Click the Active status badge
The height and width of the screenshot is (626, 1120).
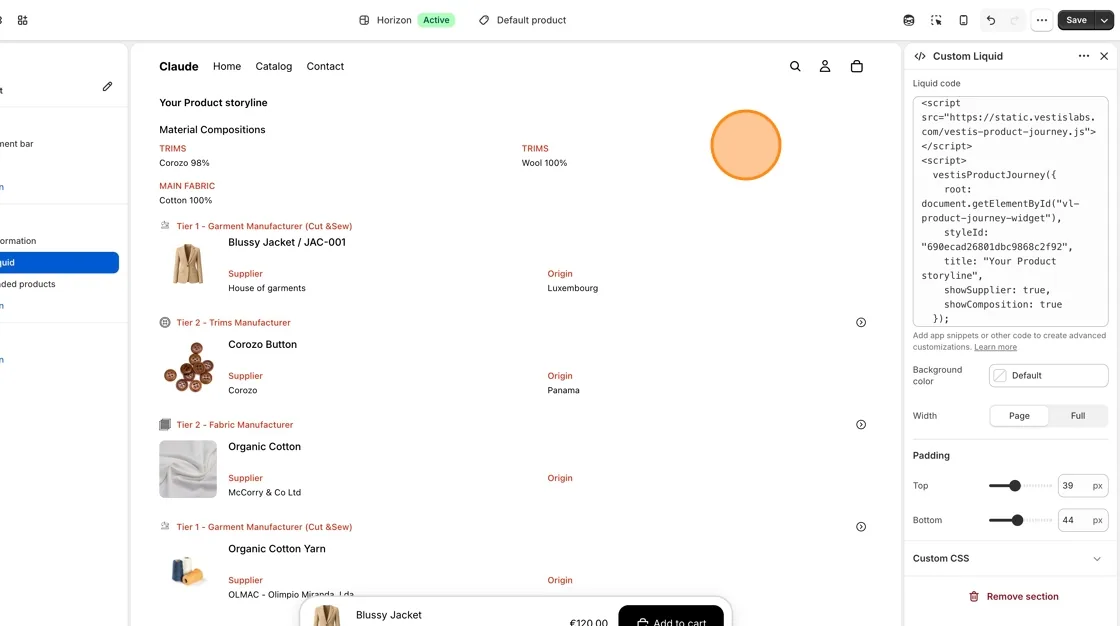point(436,20)
